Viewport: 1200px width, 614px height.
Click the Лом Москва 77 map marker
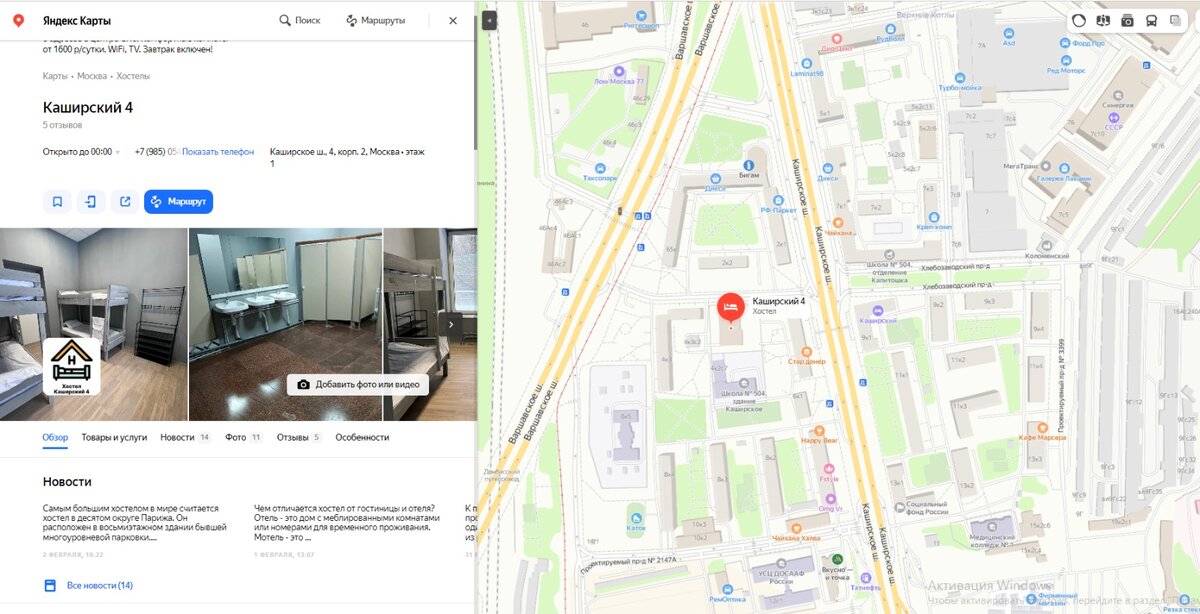pos(618,72)
